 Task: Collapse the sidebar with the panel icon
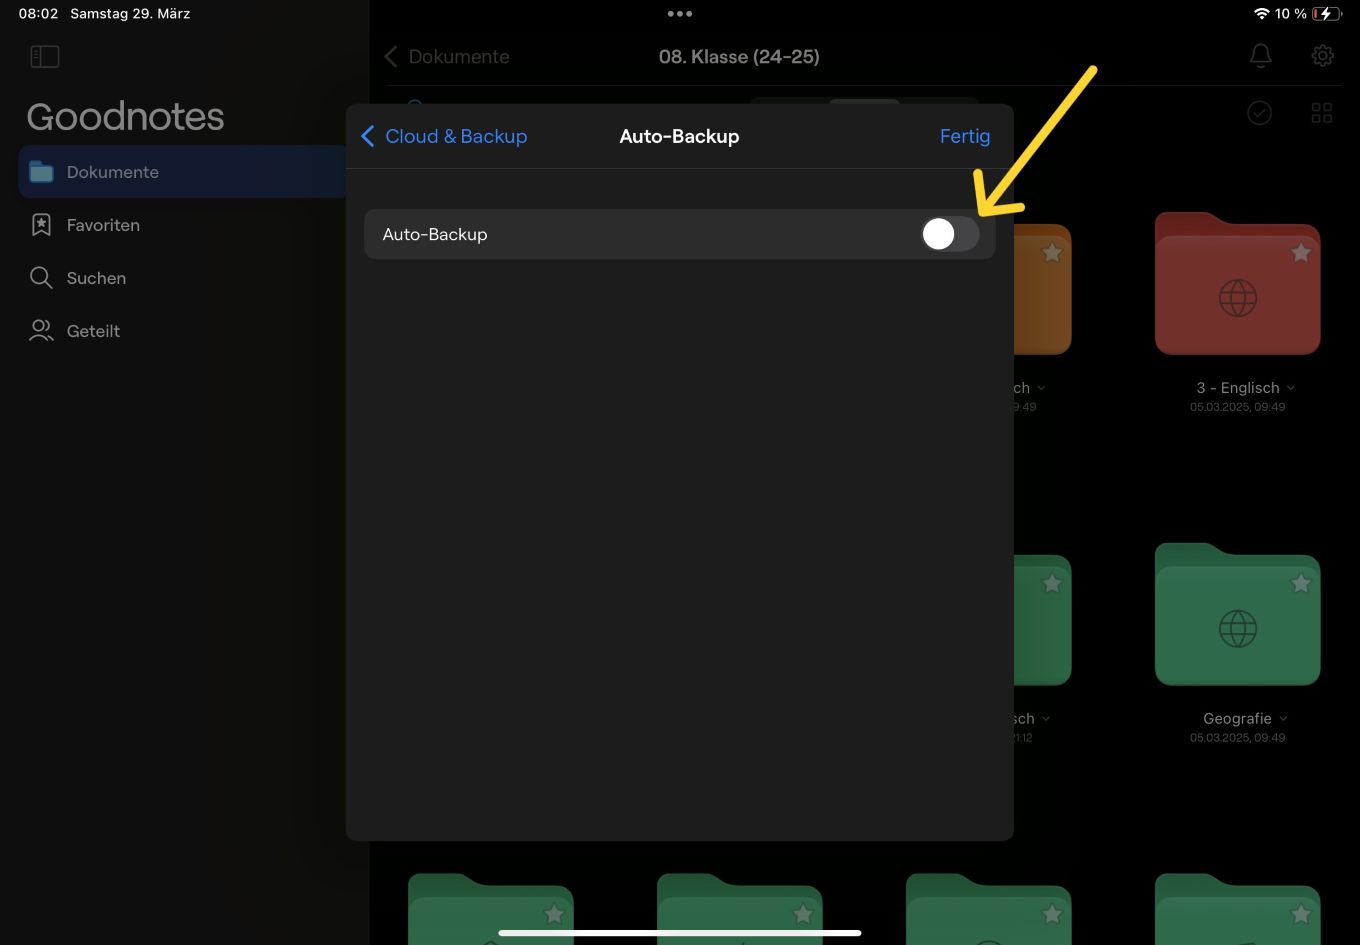pyautogui.click(x=45, y=57)
